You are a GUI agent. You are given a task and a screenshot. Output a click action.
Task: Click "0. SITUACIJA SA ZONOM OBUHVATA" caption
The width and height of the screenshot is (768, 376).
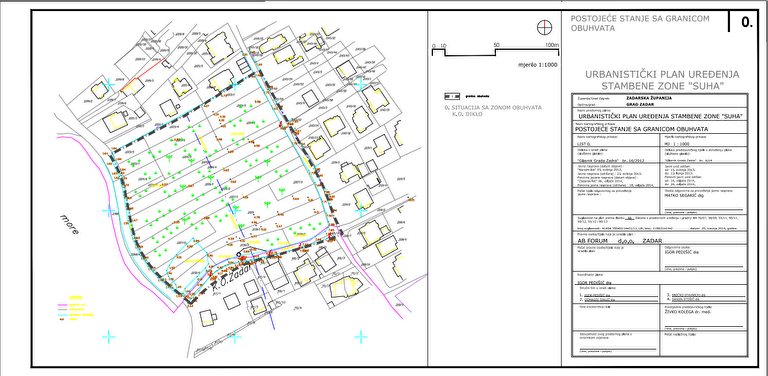(x=493, y=107)
